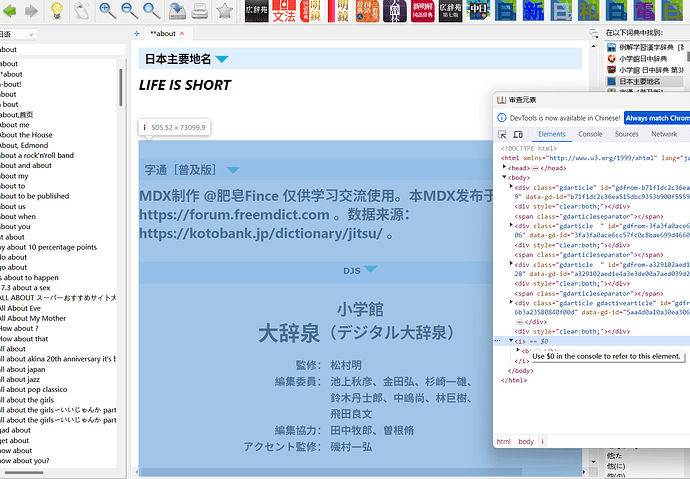Screen dimensions: 690x479
Task: Click the star favorites icon
Action: click(x=224, y=11)
